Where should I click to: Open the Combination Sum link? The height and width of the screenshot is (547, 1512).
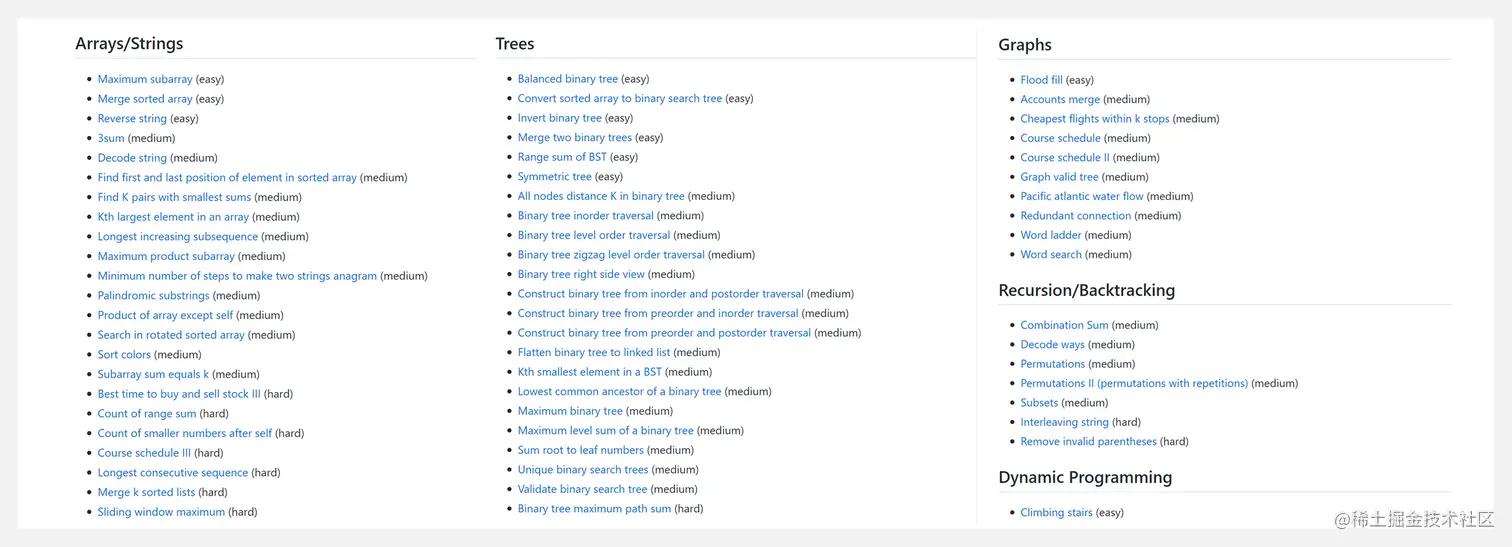tap(1065, 325)
